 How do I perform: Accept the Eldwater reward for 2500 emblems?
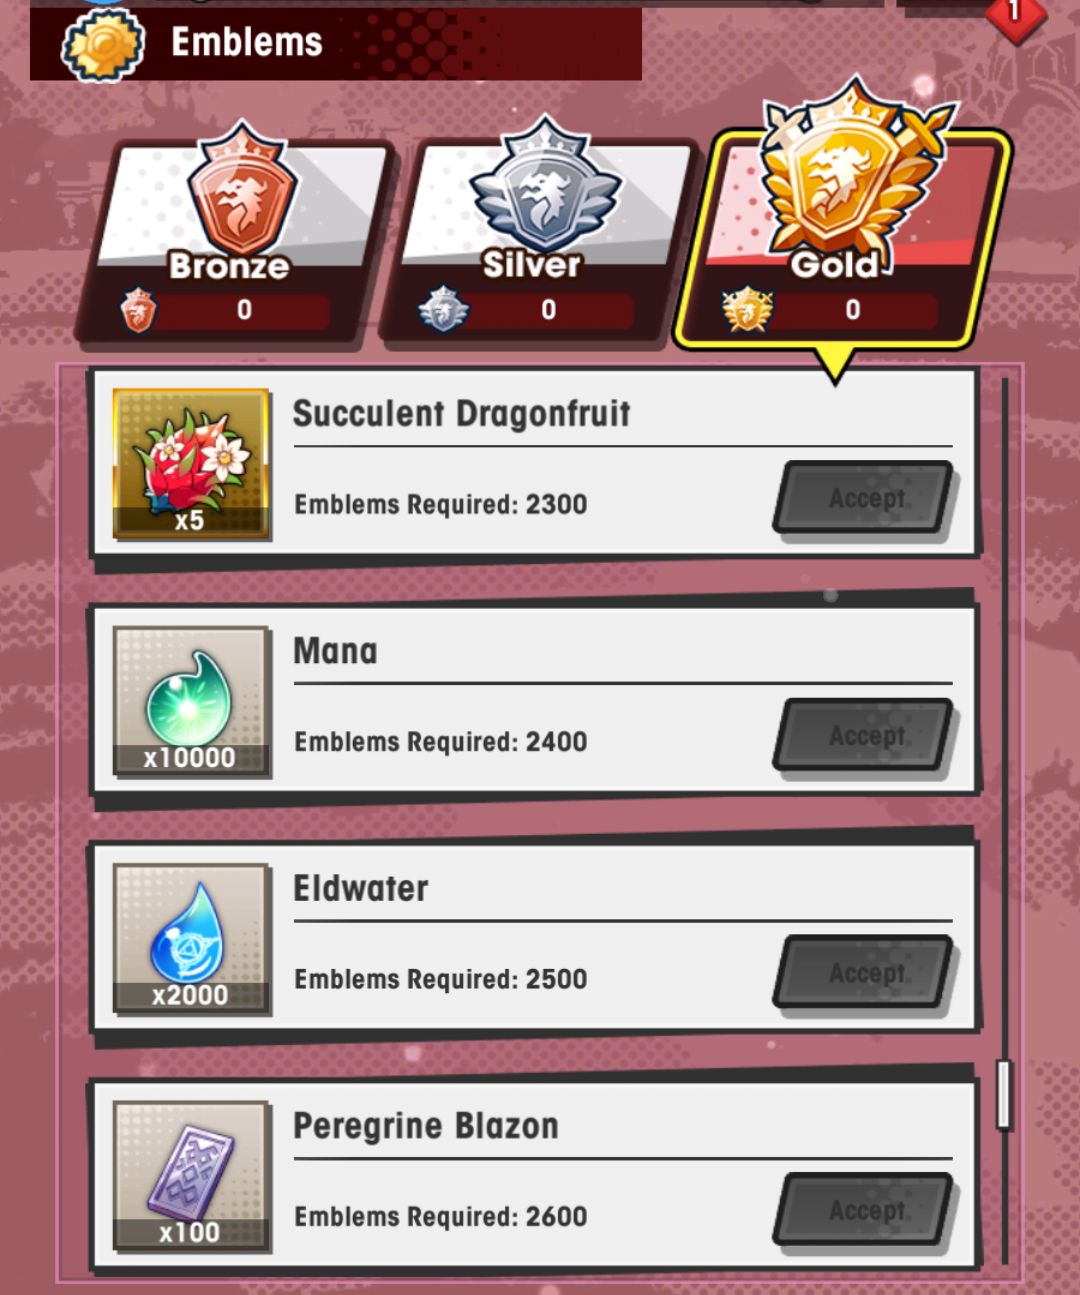pos(864,973)
